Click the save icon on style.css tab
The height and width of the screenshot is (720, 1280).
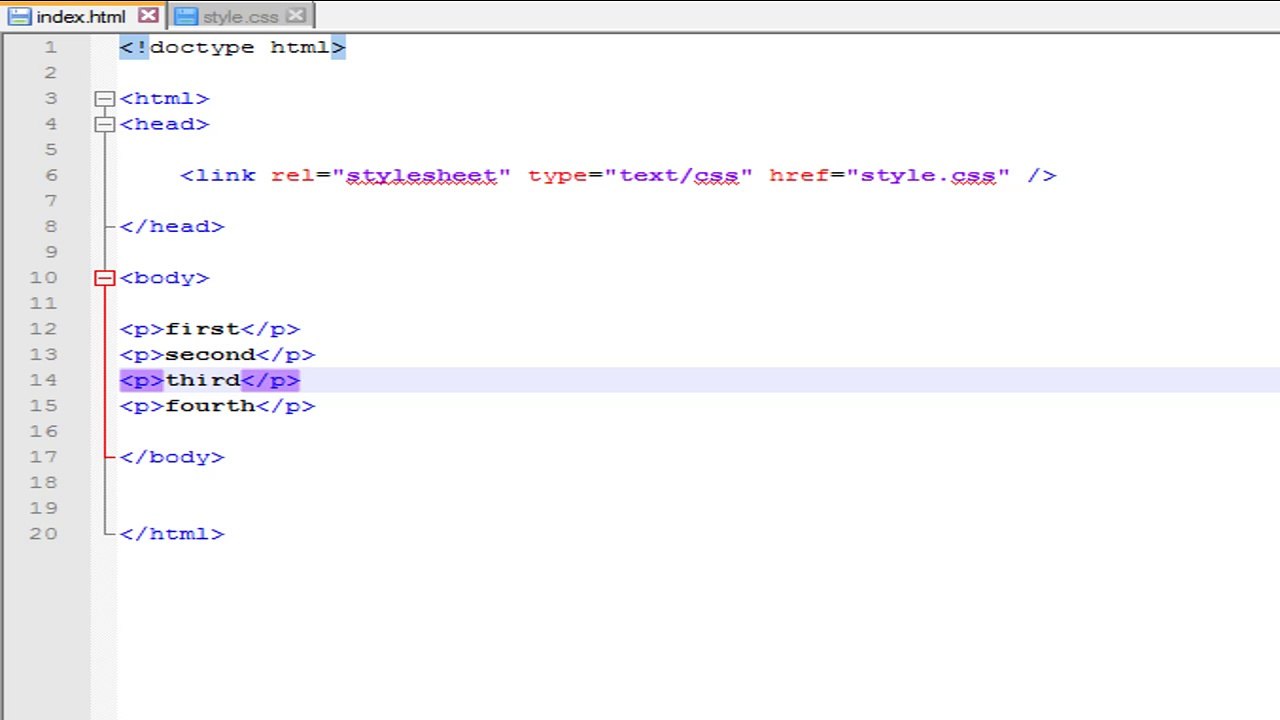(185, 16)
